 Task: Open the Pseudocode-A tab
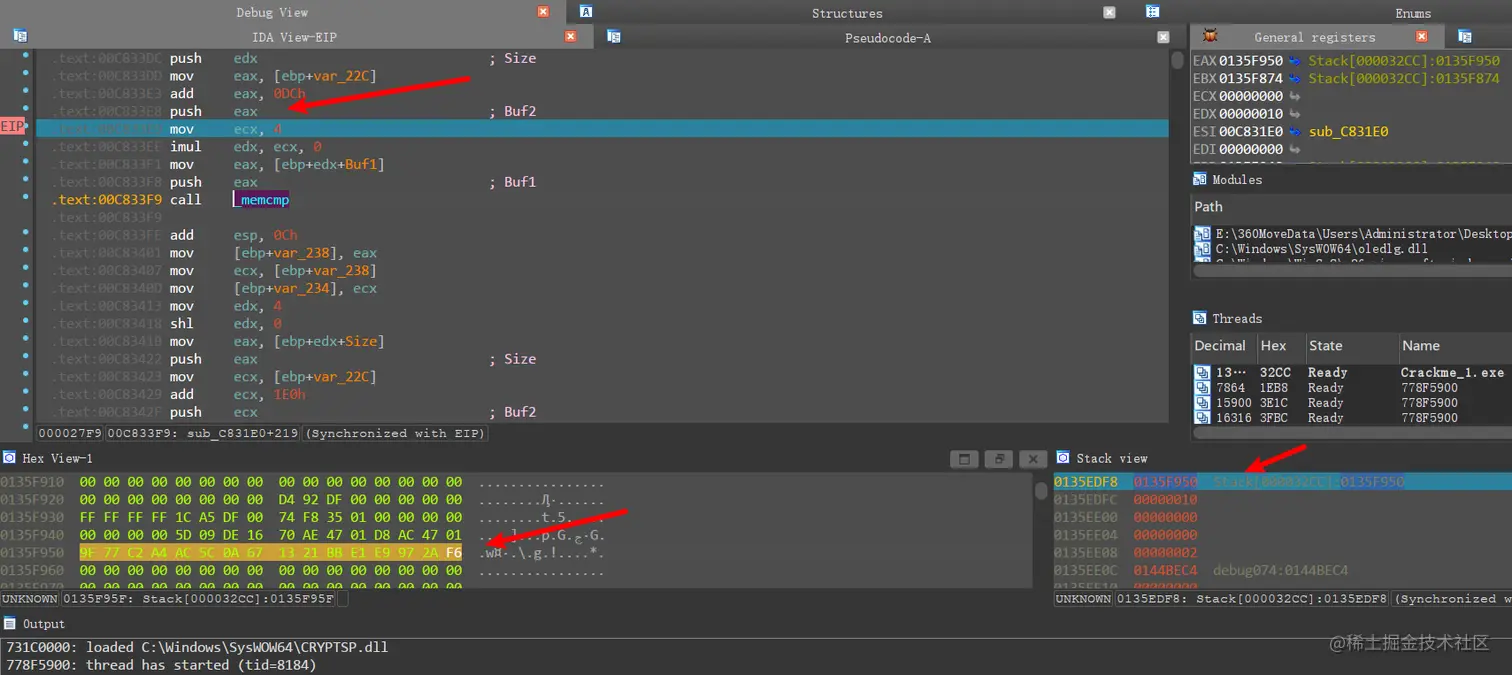pyautogui.click(x=888, y=38)
